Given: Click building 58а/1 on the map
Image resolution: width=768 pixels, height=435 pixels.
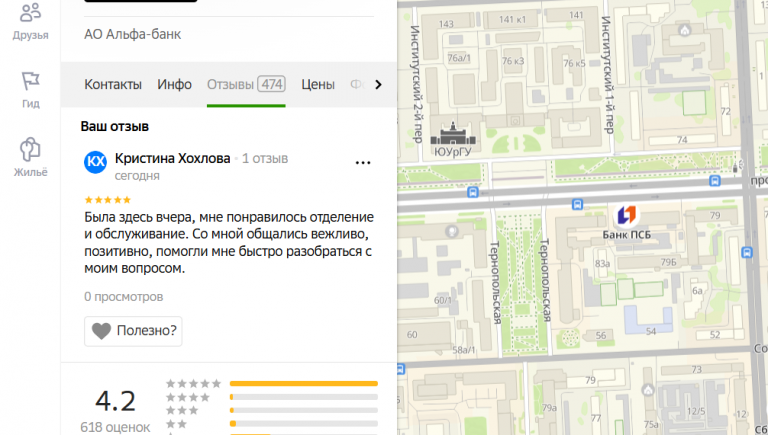Looking at the screenshot, I should [x=463, y=350].
